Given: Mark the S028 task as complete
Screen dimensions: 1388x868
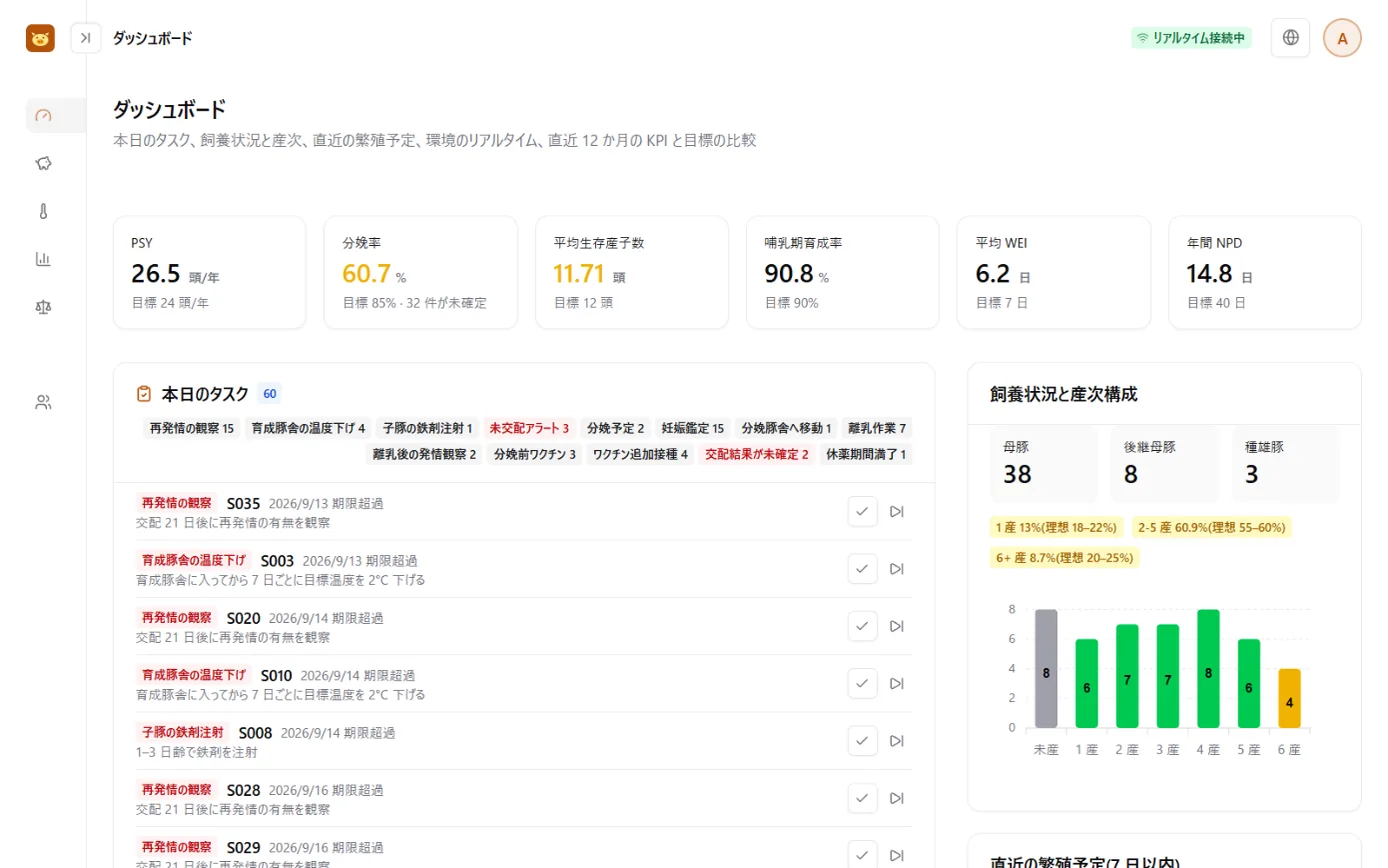Looking at the screenshot, I should 862,798.
